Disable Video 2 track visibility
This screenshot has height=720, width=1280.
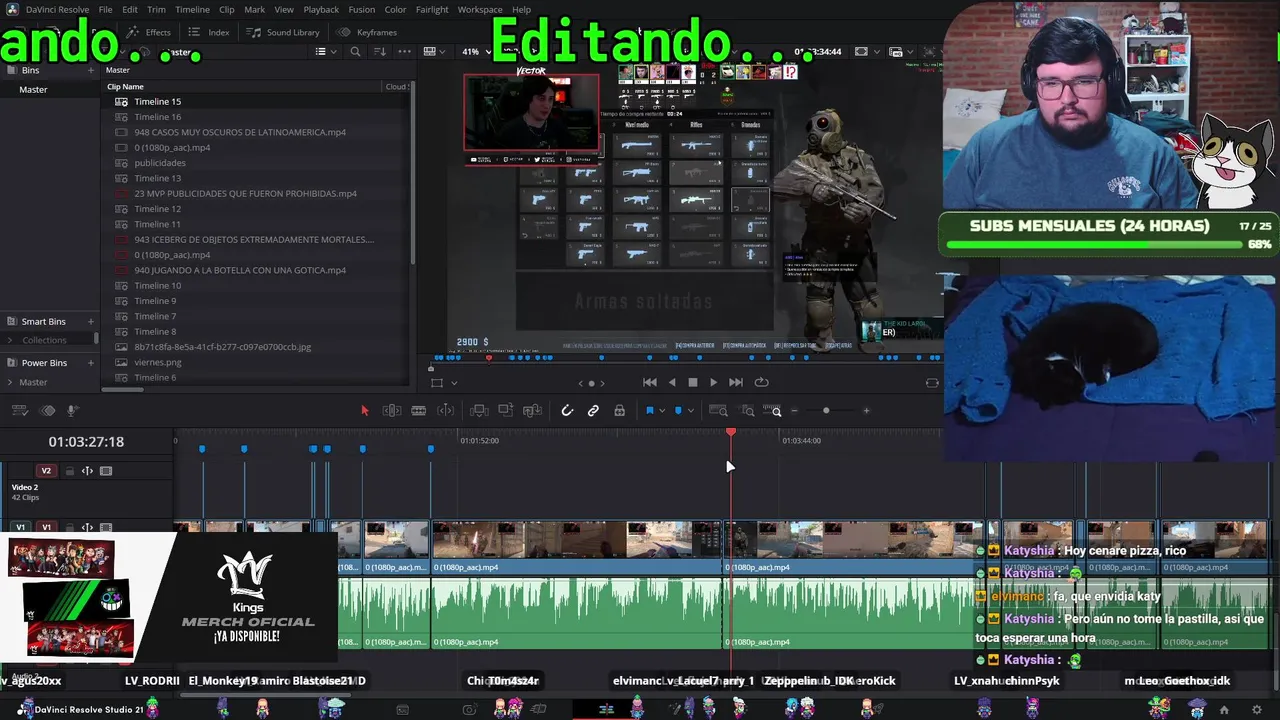click(106, 471)
